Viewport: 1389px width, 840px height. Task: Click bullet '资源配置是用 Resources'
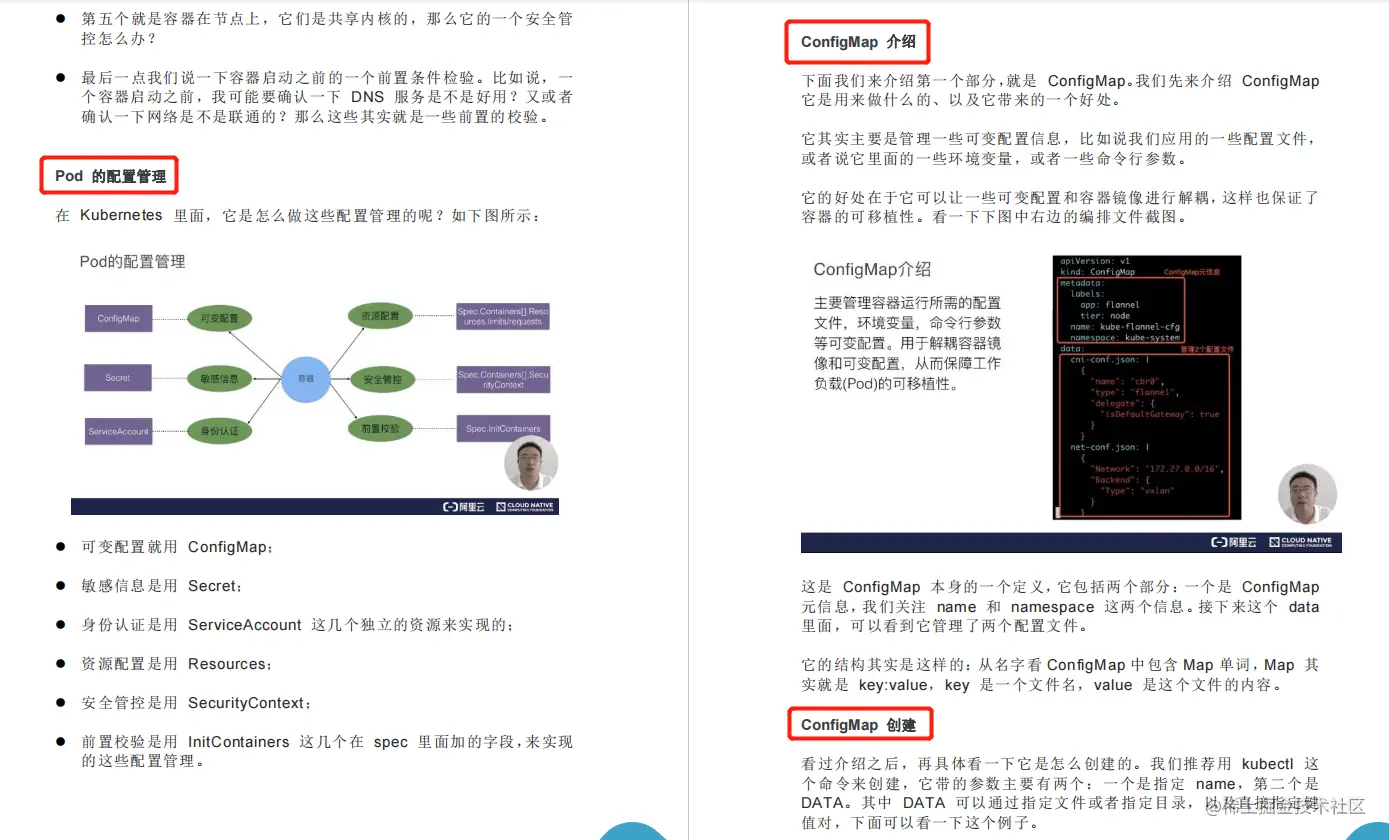tap(177, 664)
